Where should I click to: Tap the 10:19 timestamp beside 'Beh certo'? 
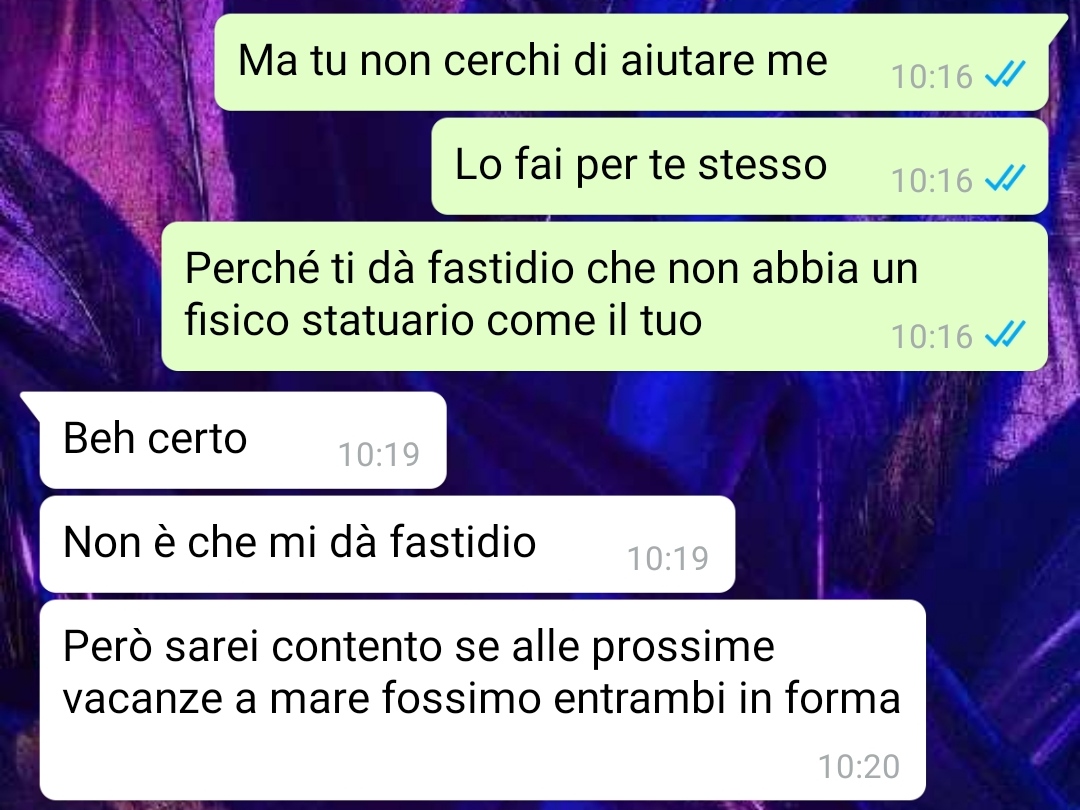click(x=379, y=455)
